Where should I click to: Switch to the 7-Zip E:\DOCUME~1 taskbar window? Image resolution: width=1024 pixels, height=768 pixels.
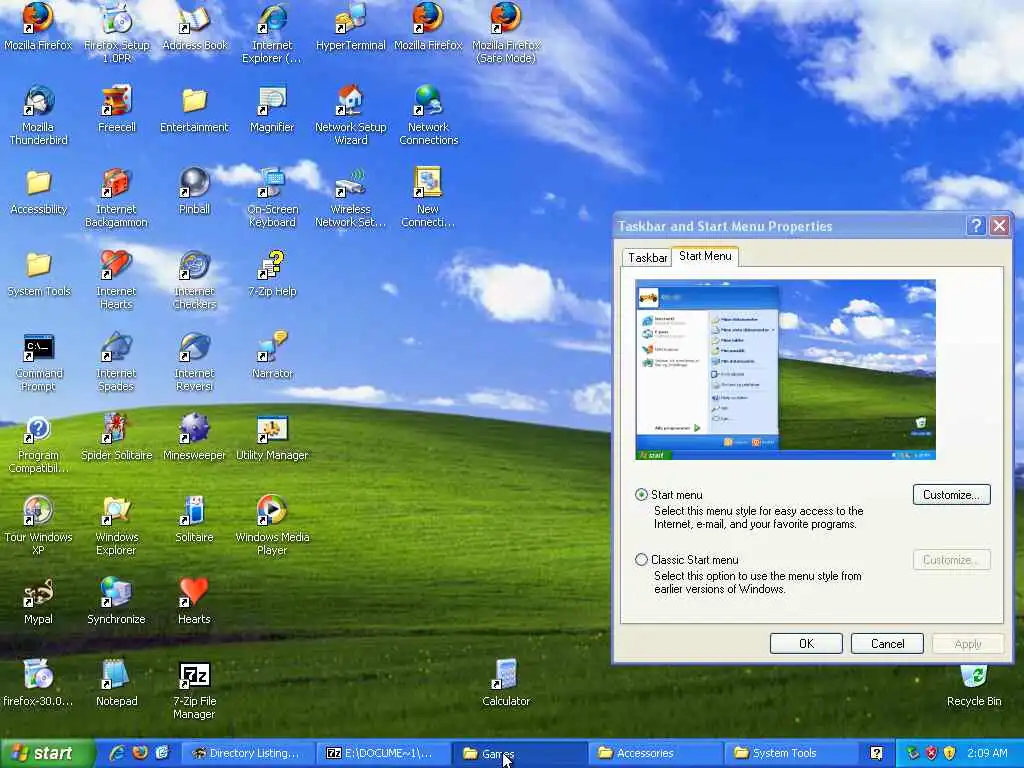point(383,753)
